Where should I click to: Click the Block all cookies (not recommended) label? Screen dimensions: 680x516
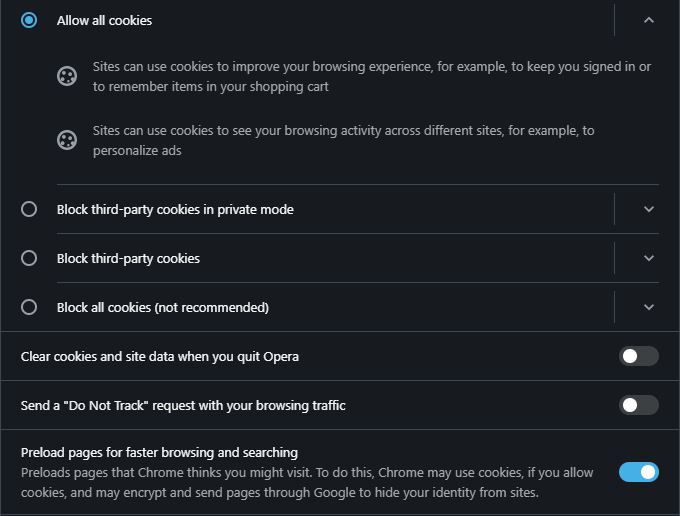click(x=162, y=307)
